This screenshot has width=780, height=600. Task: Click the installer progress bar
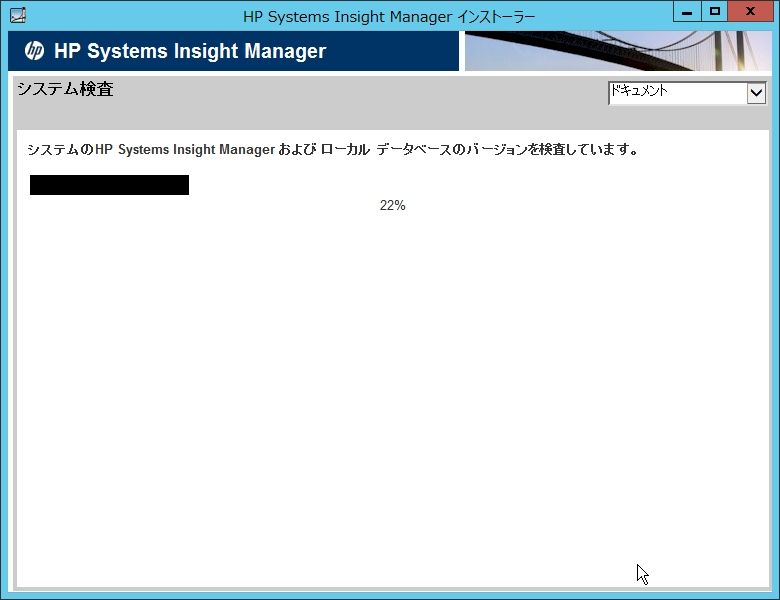109,185
